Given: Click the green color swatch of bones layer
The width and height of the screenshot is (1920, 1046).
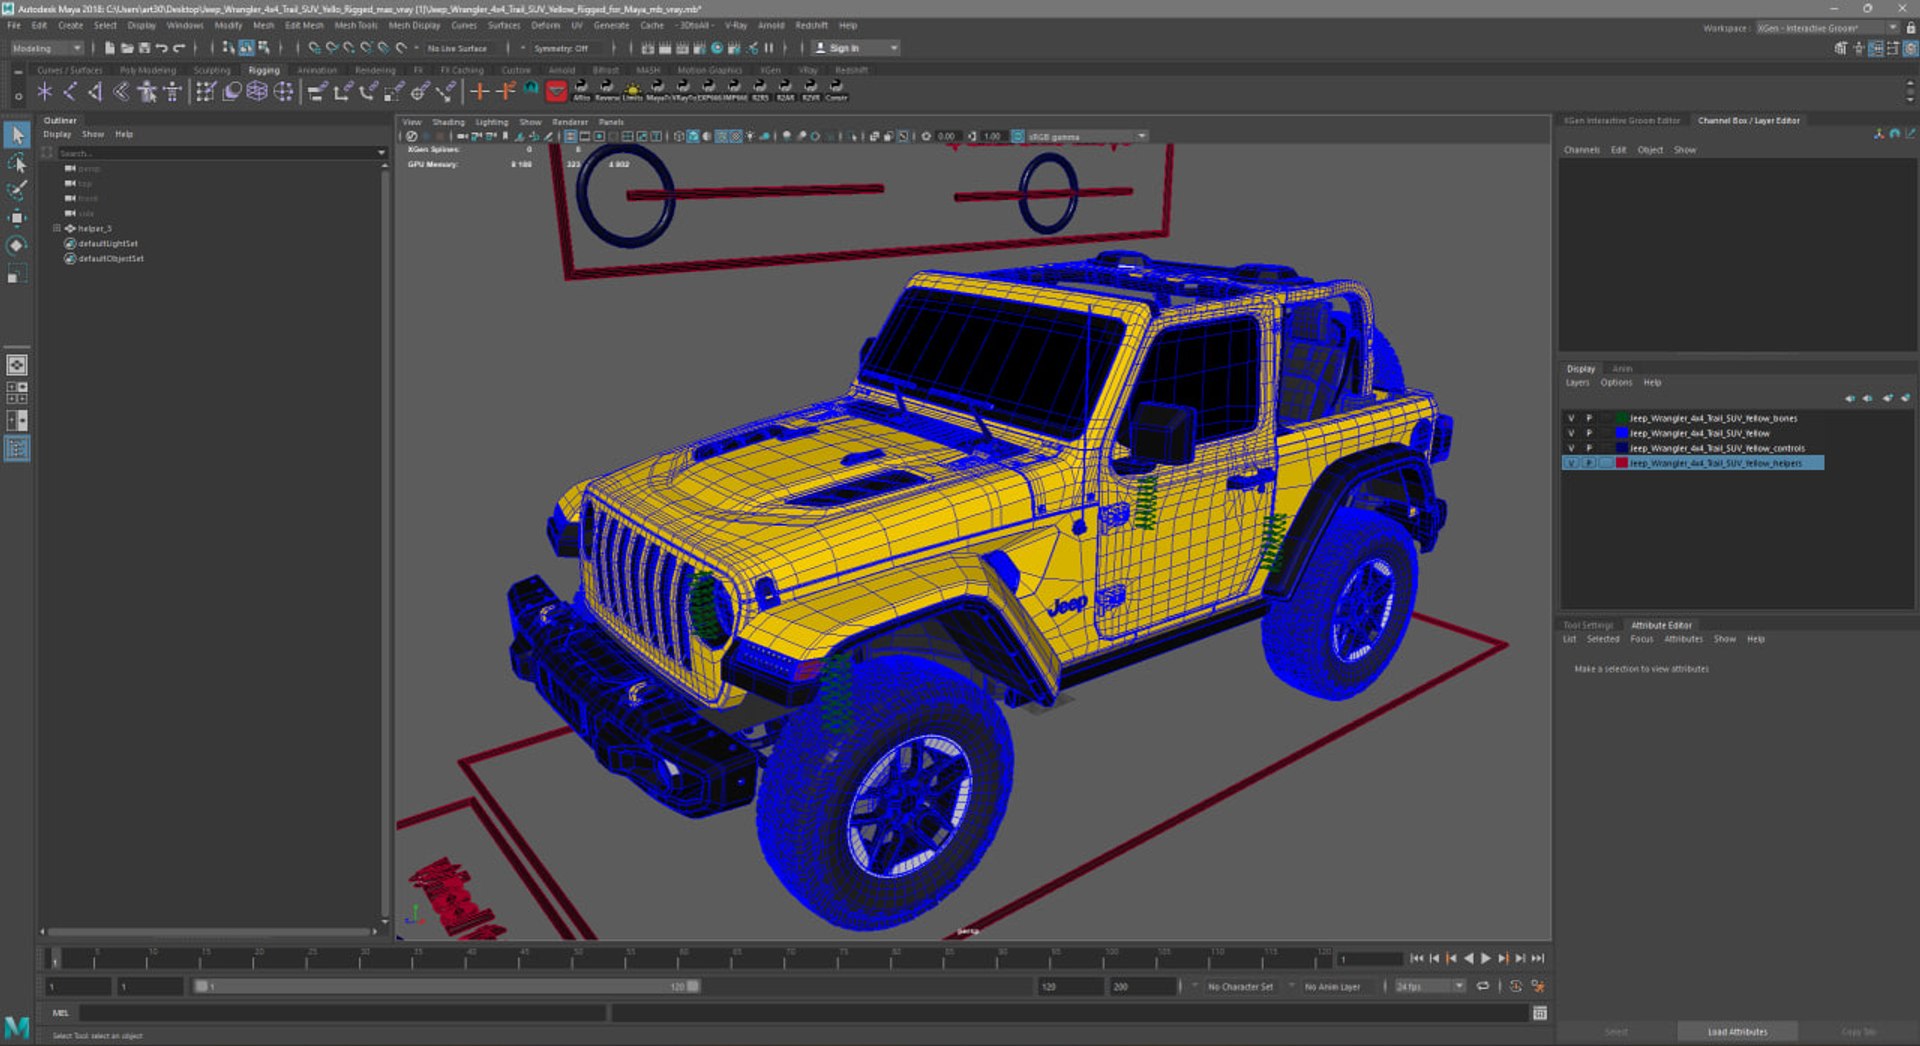Looking at the screenshot, I should 1622,418.
